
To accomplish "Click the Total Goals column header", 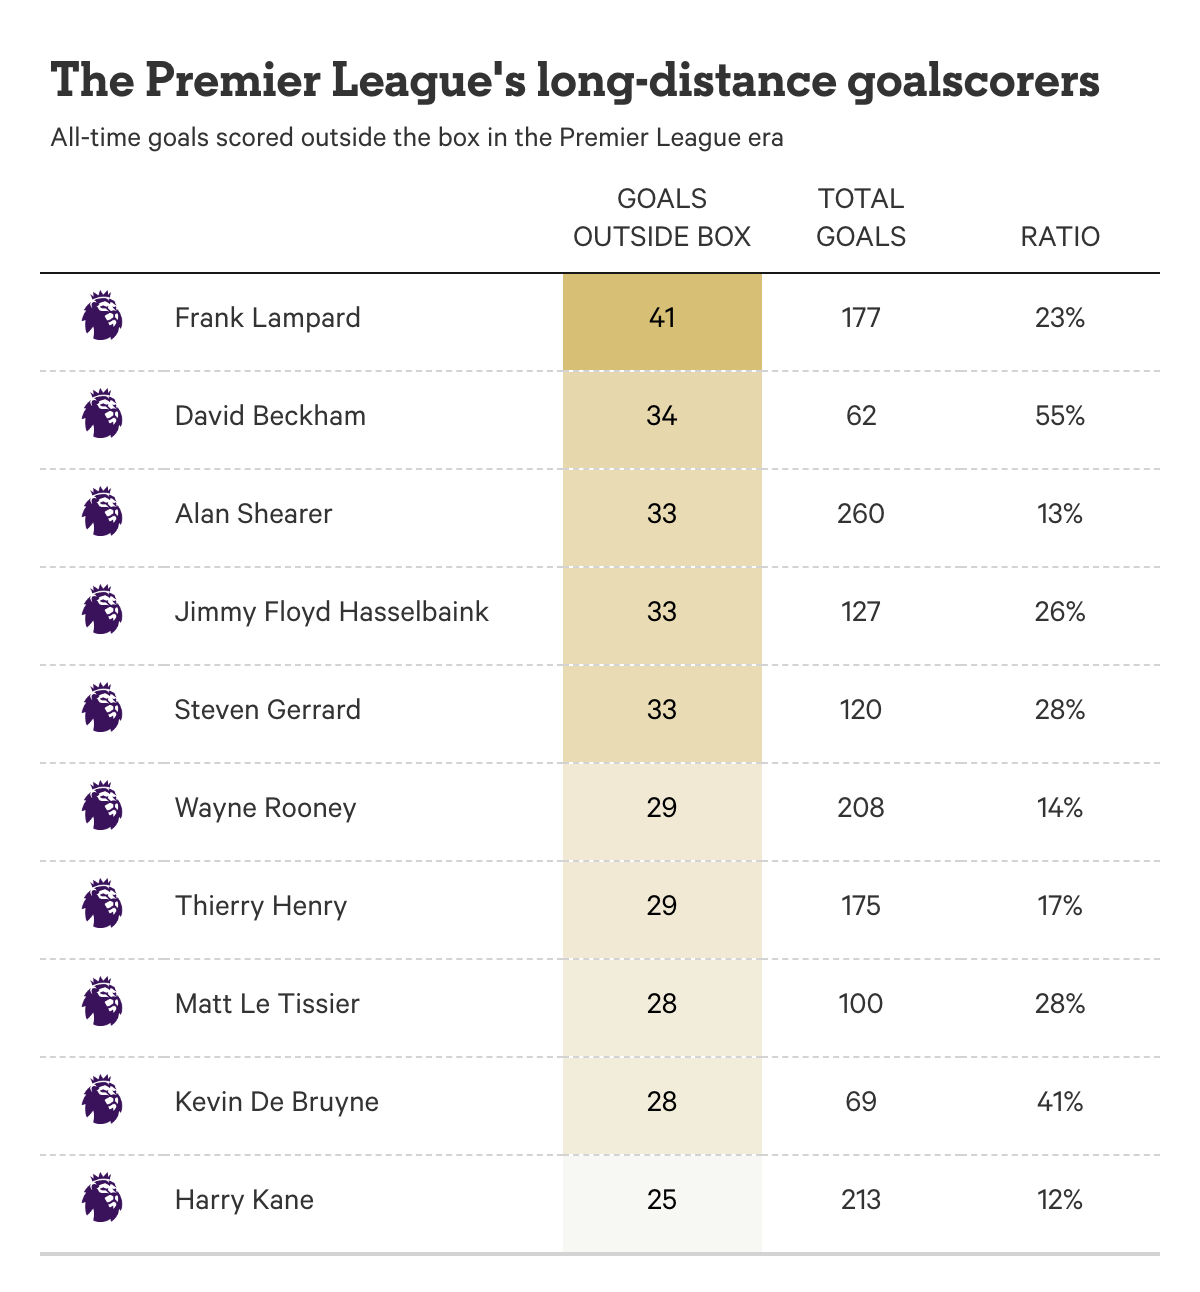I will [x=861, y=218].
